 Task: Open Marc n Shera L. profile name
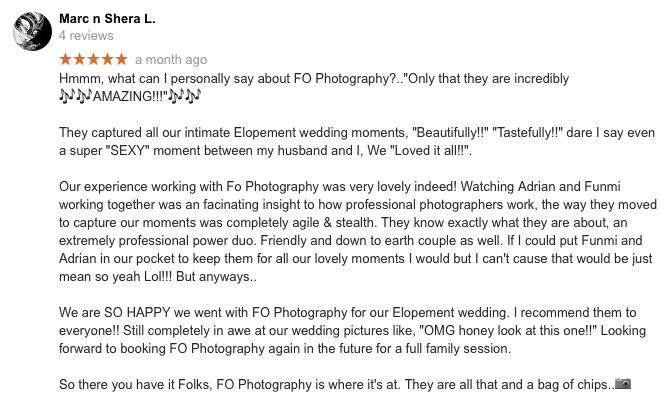pyautogui.click(x=106, y=19)
